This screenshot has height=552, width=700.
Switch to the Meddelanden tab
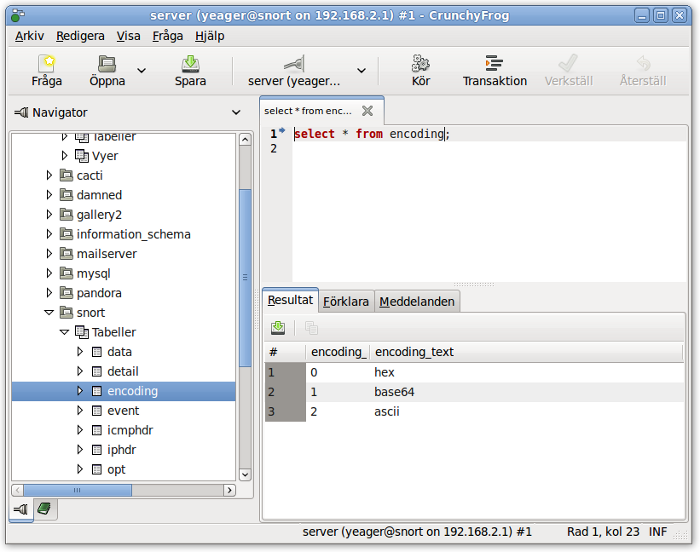point(417,302)
